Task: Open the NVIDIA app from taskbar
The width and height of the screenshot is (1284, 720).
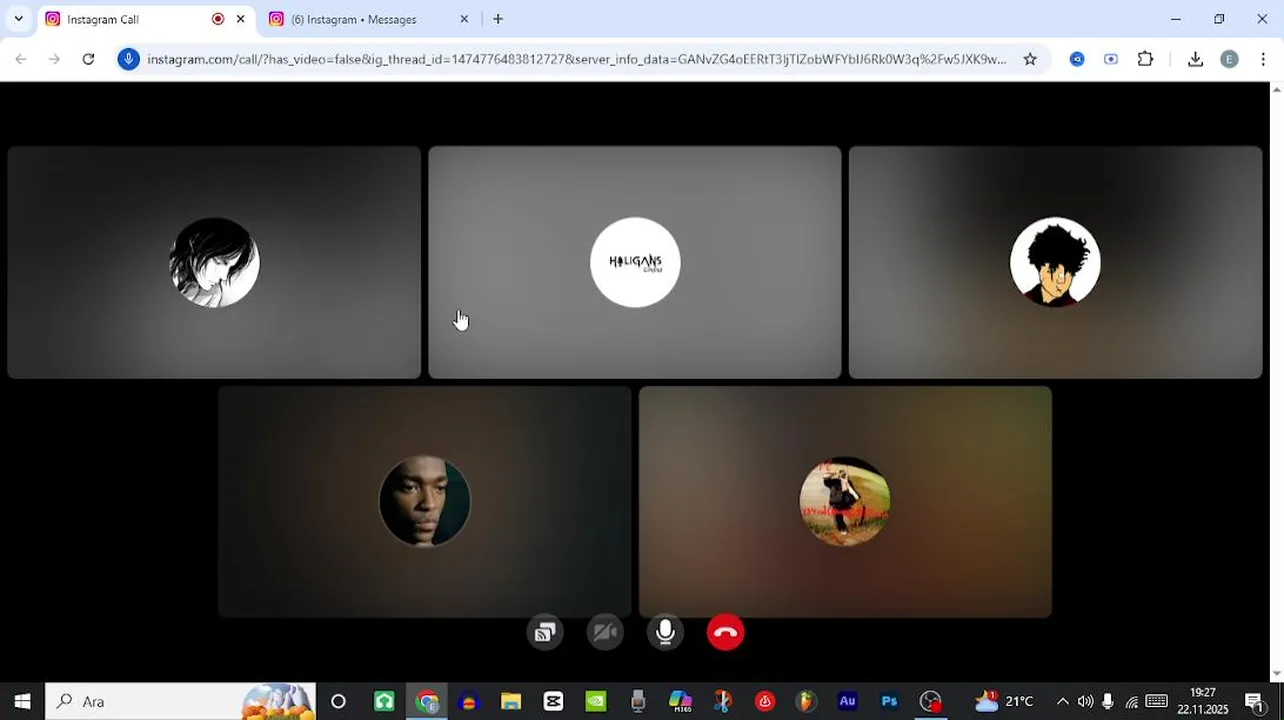Action: (595, 701)
